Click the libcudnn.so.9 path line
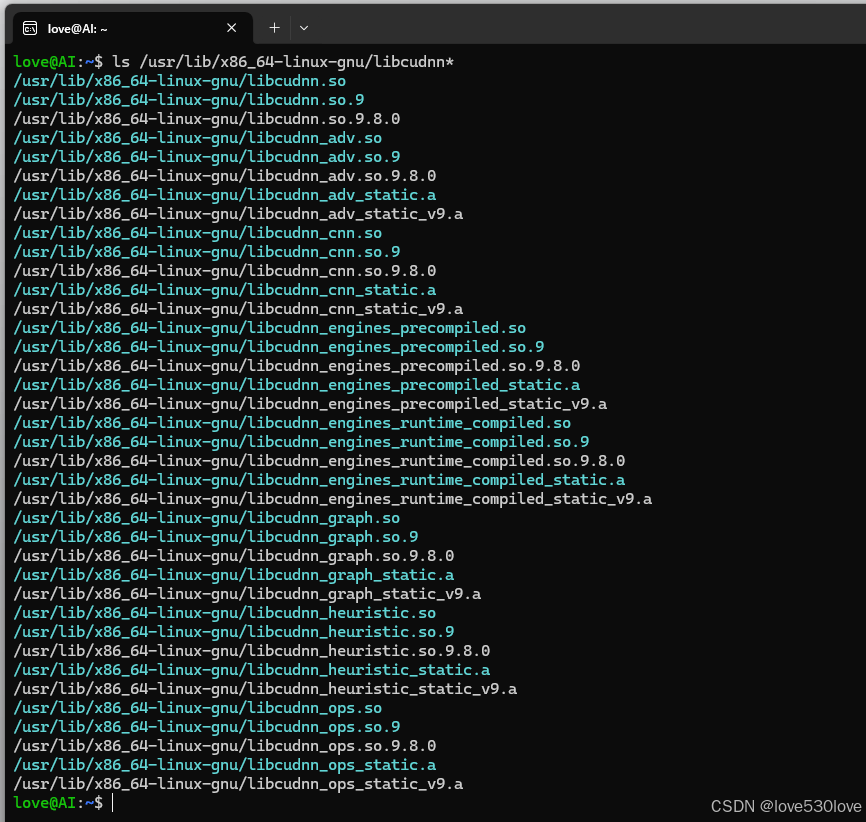 click(x=189, y=100)
